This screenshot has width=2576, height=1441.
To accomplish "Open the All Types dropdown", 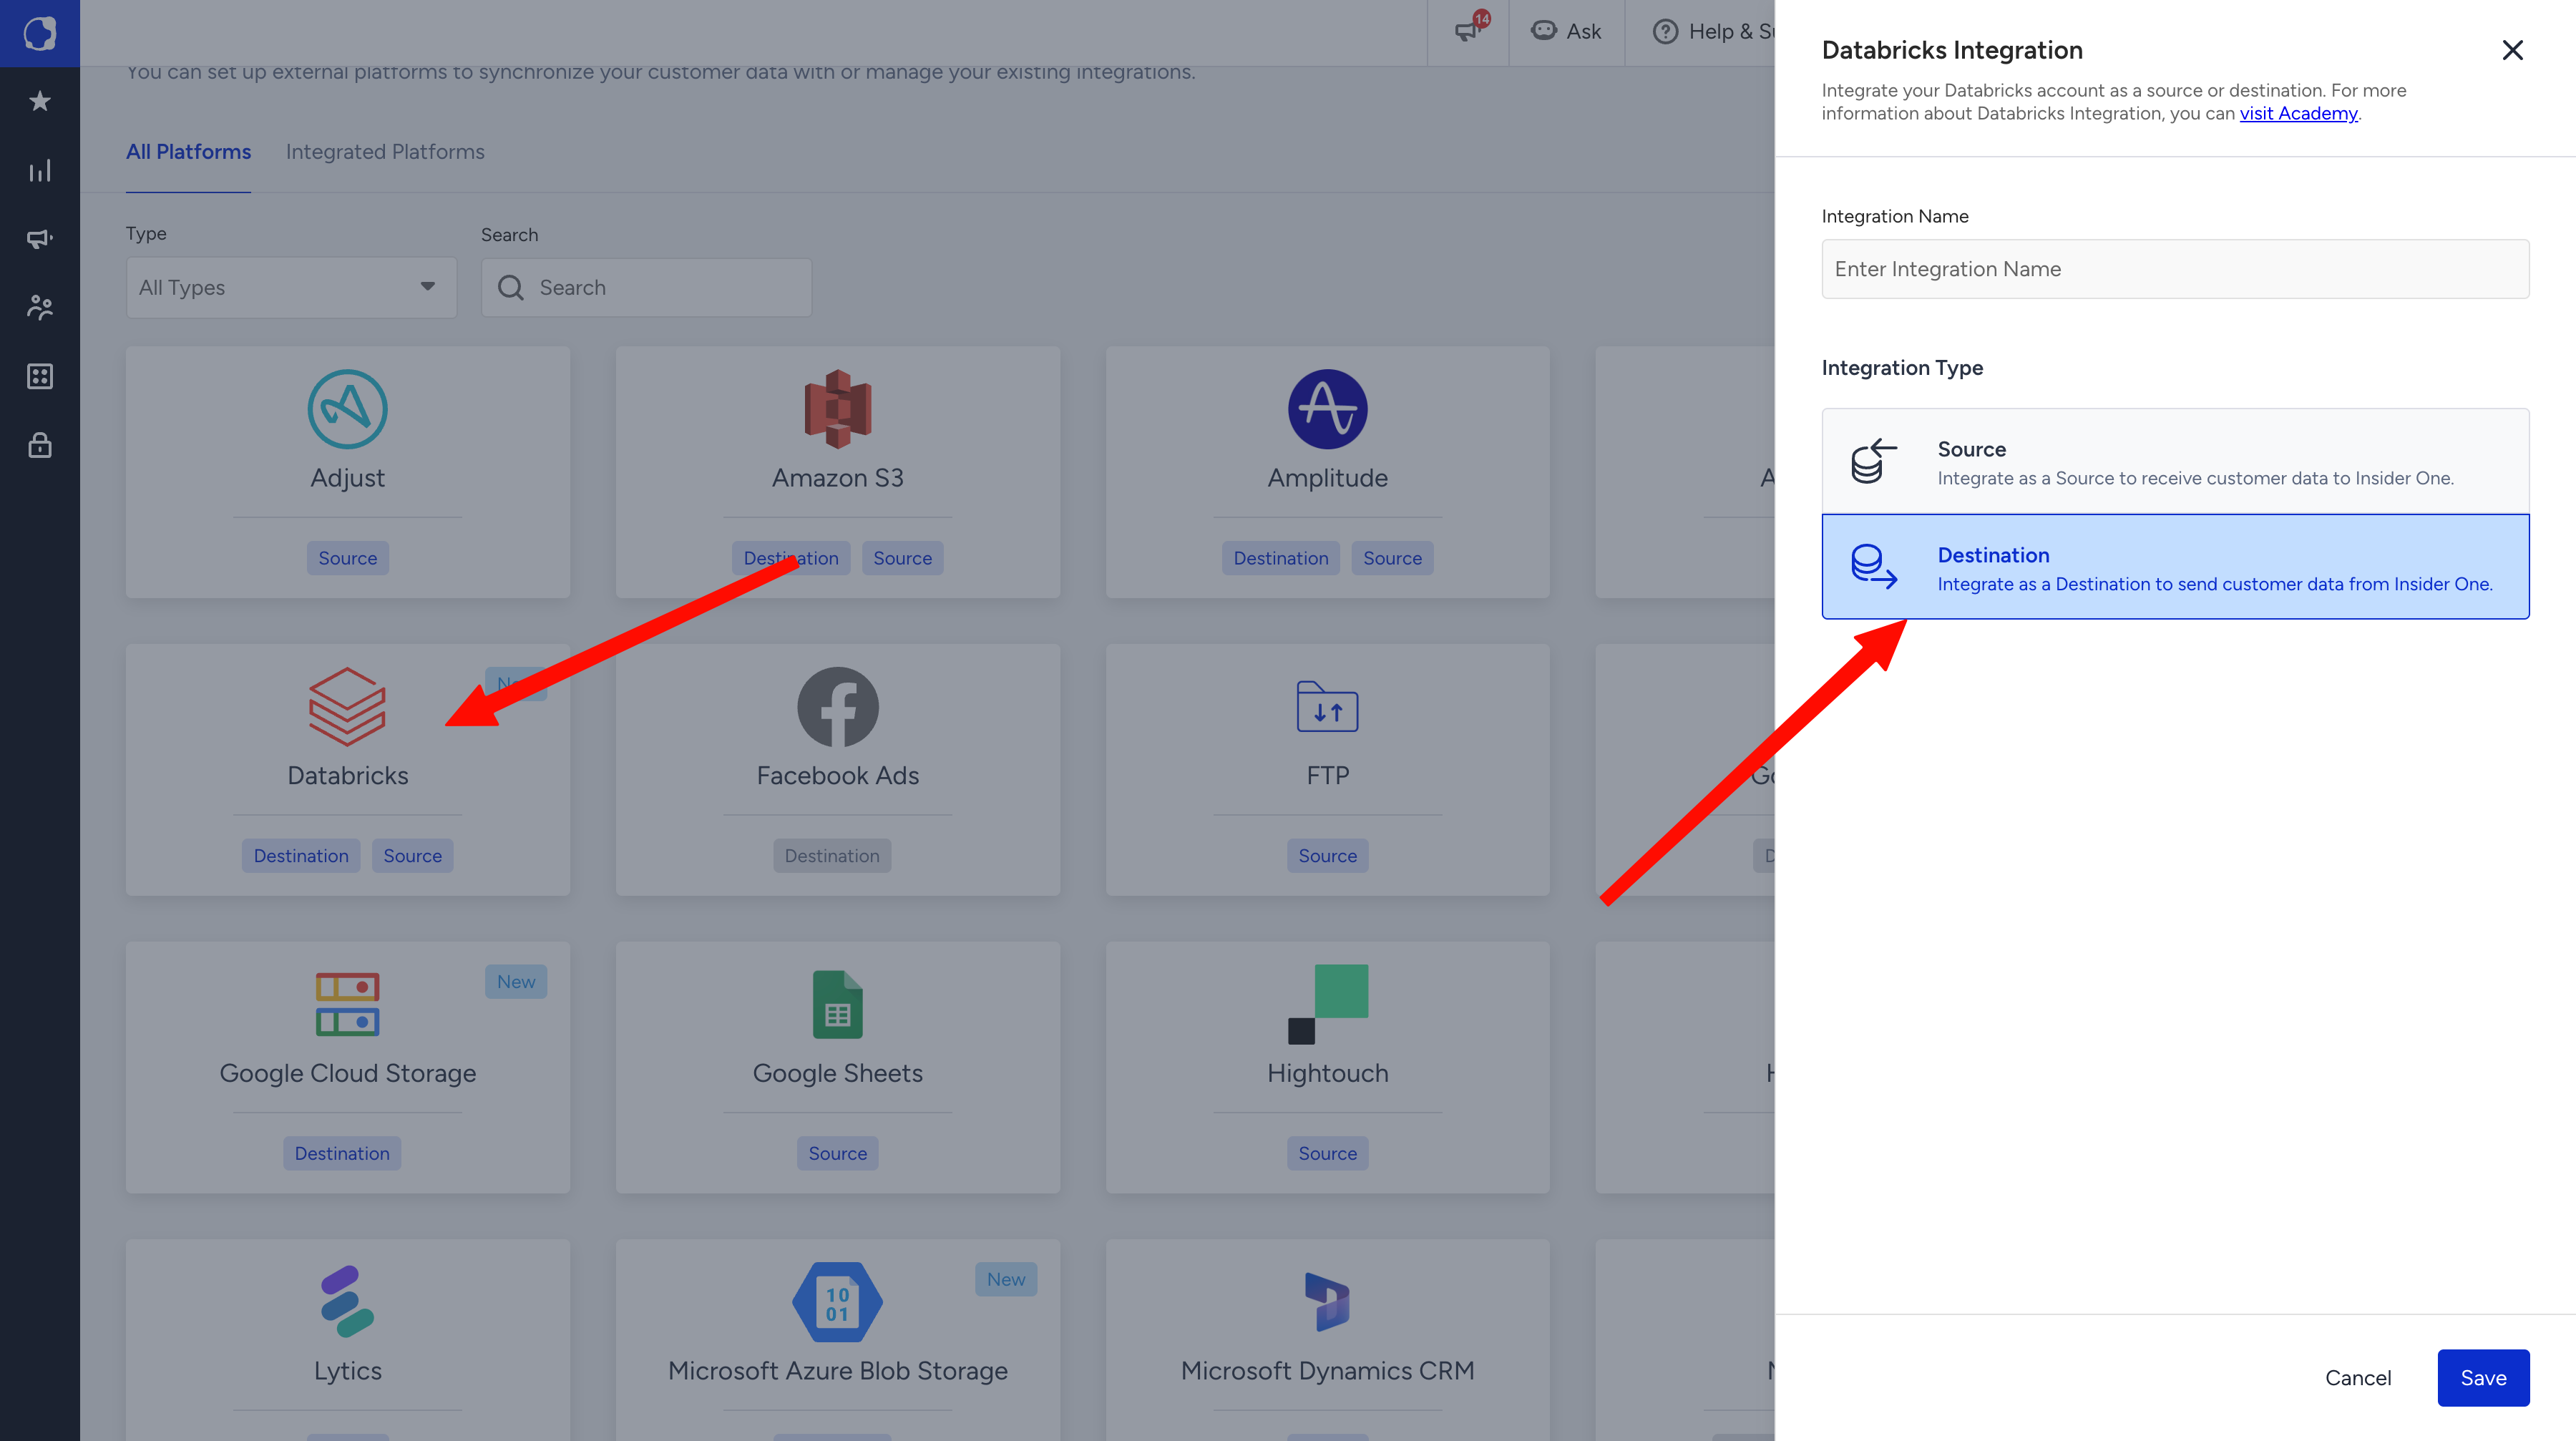I will click(291, 288).
